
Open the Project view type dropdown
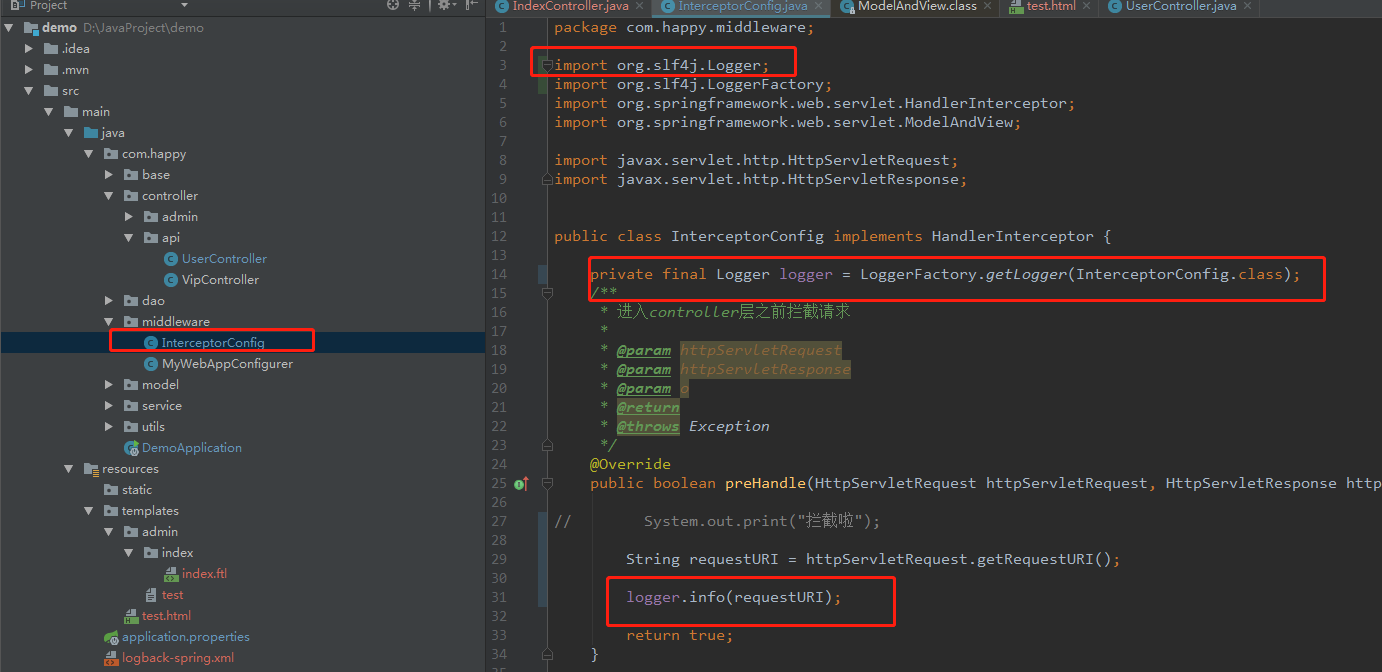click(184, 5)
